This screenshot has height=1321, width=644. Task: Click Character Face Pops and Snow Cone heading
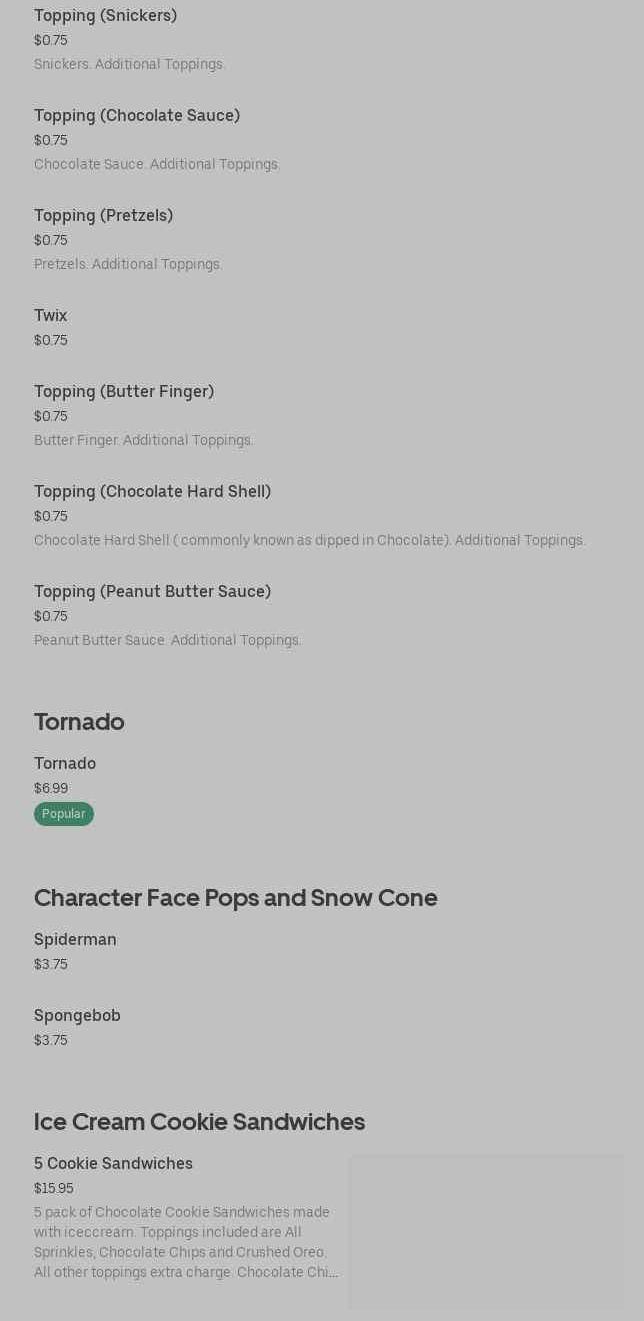[x=235, y=898]
